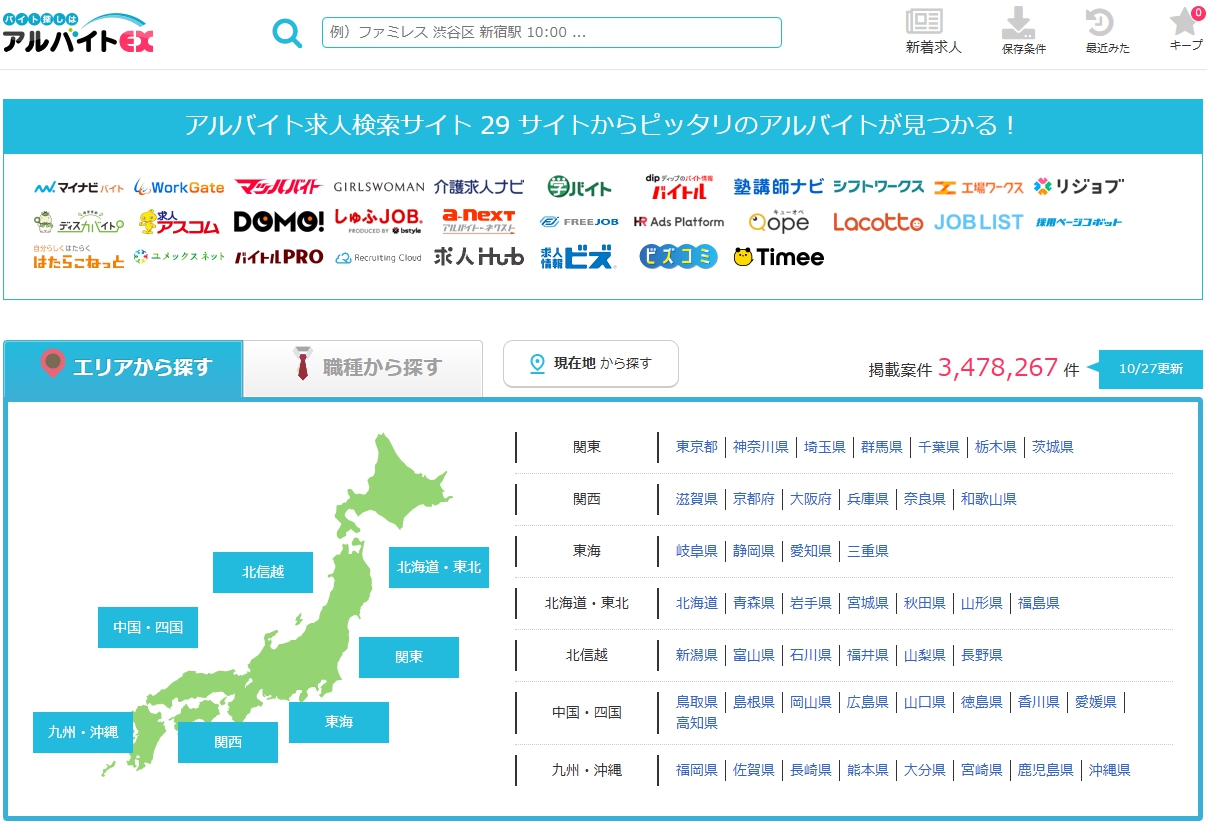Select 関西 region button on the map
The width and height of the screenshot is (1207, 823).
[228, 742]
